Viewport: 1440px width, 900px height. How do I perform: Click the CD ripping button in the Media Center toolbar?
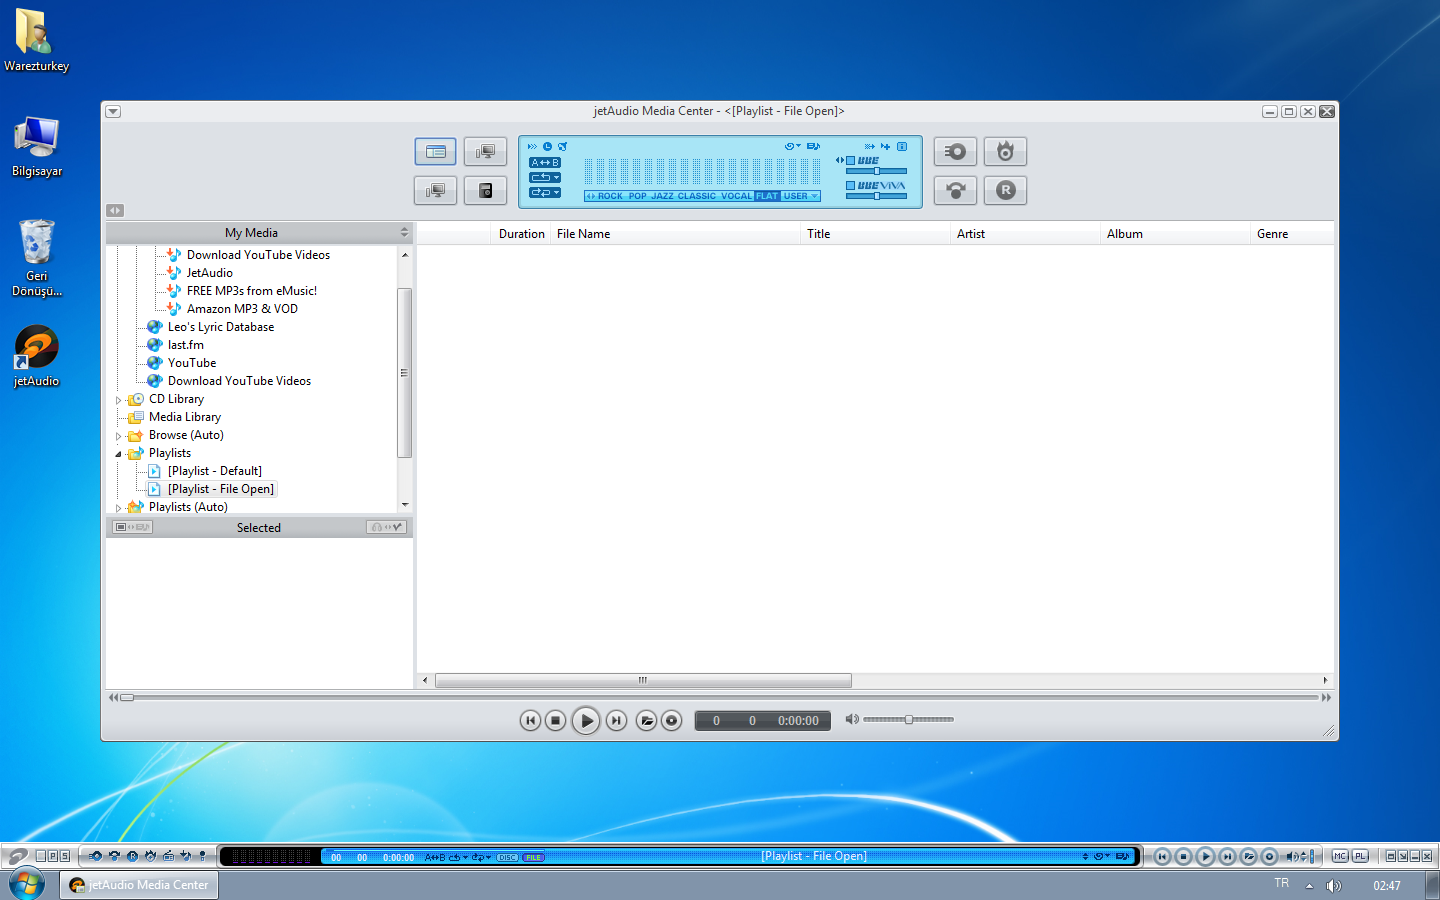pos(955,152)
